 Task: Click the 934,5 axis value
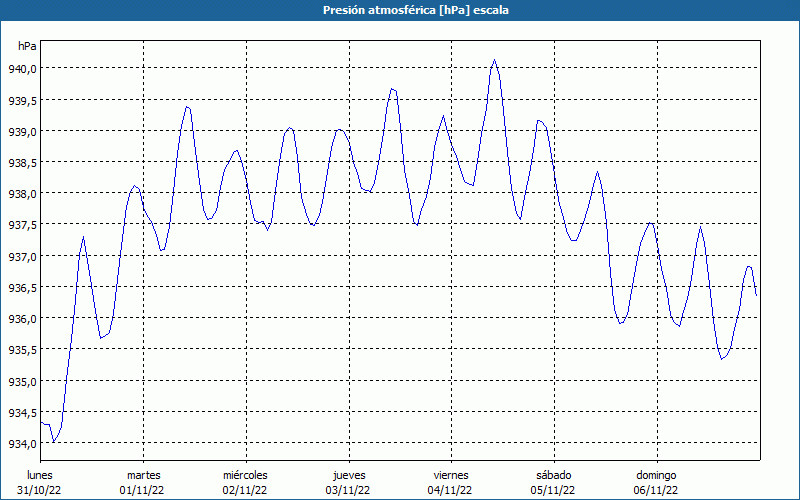22,413
